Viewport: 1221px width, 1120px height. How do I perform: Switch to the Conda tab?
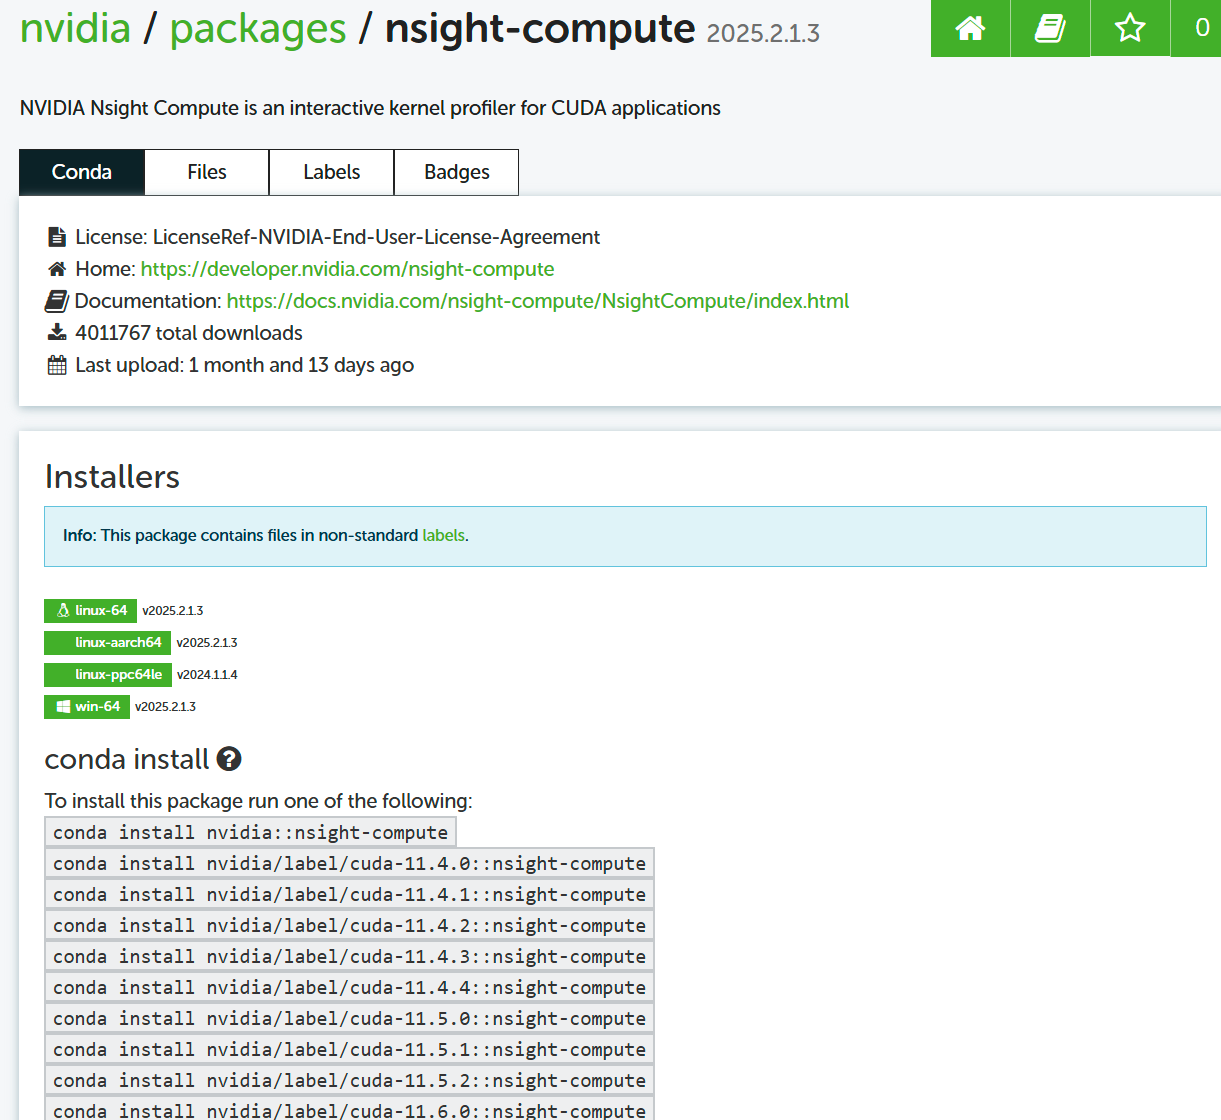click(x=82, y=172)
